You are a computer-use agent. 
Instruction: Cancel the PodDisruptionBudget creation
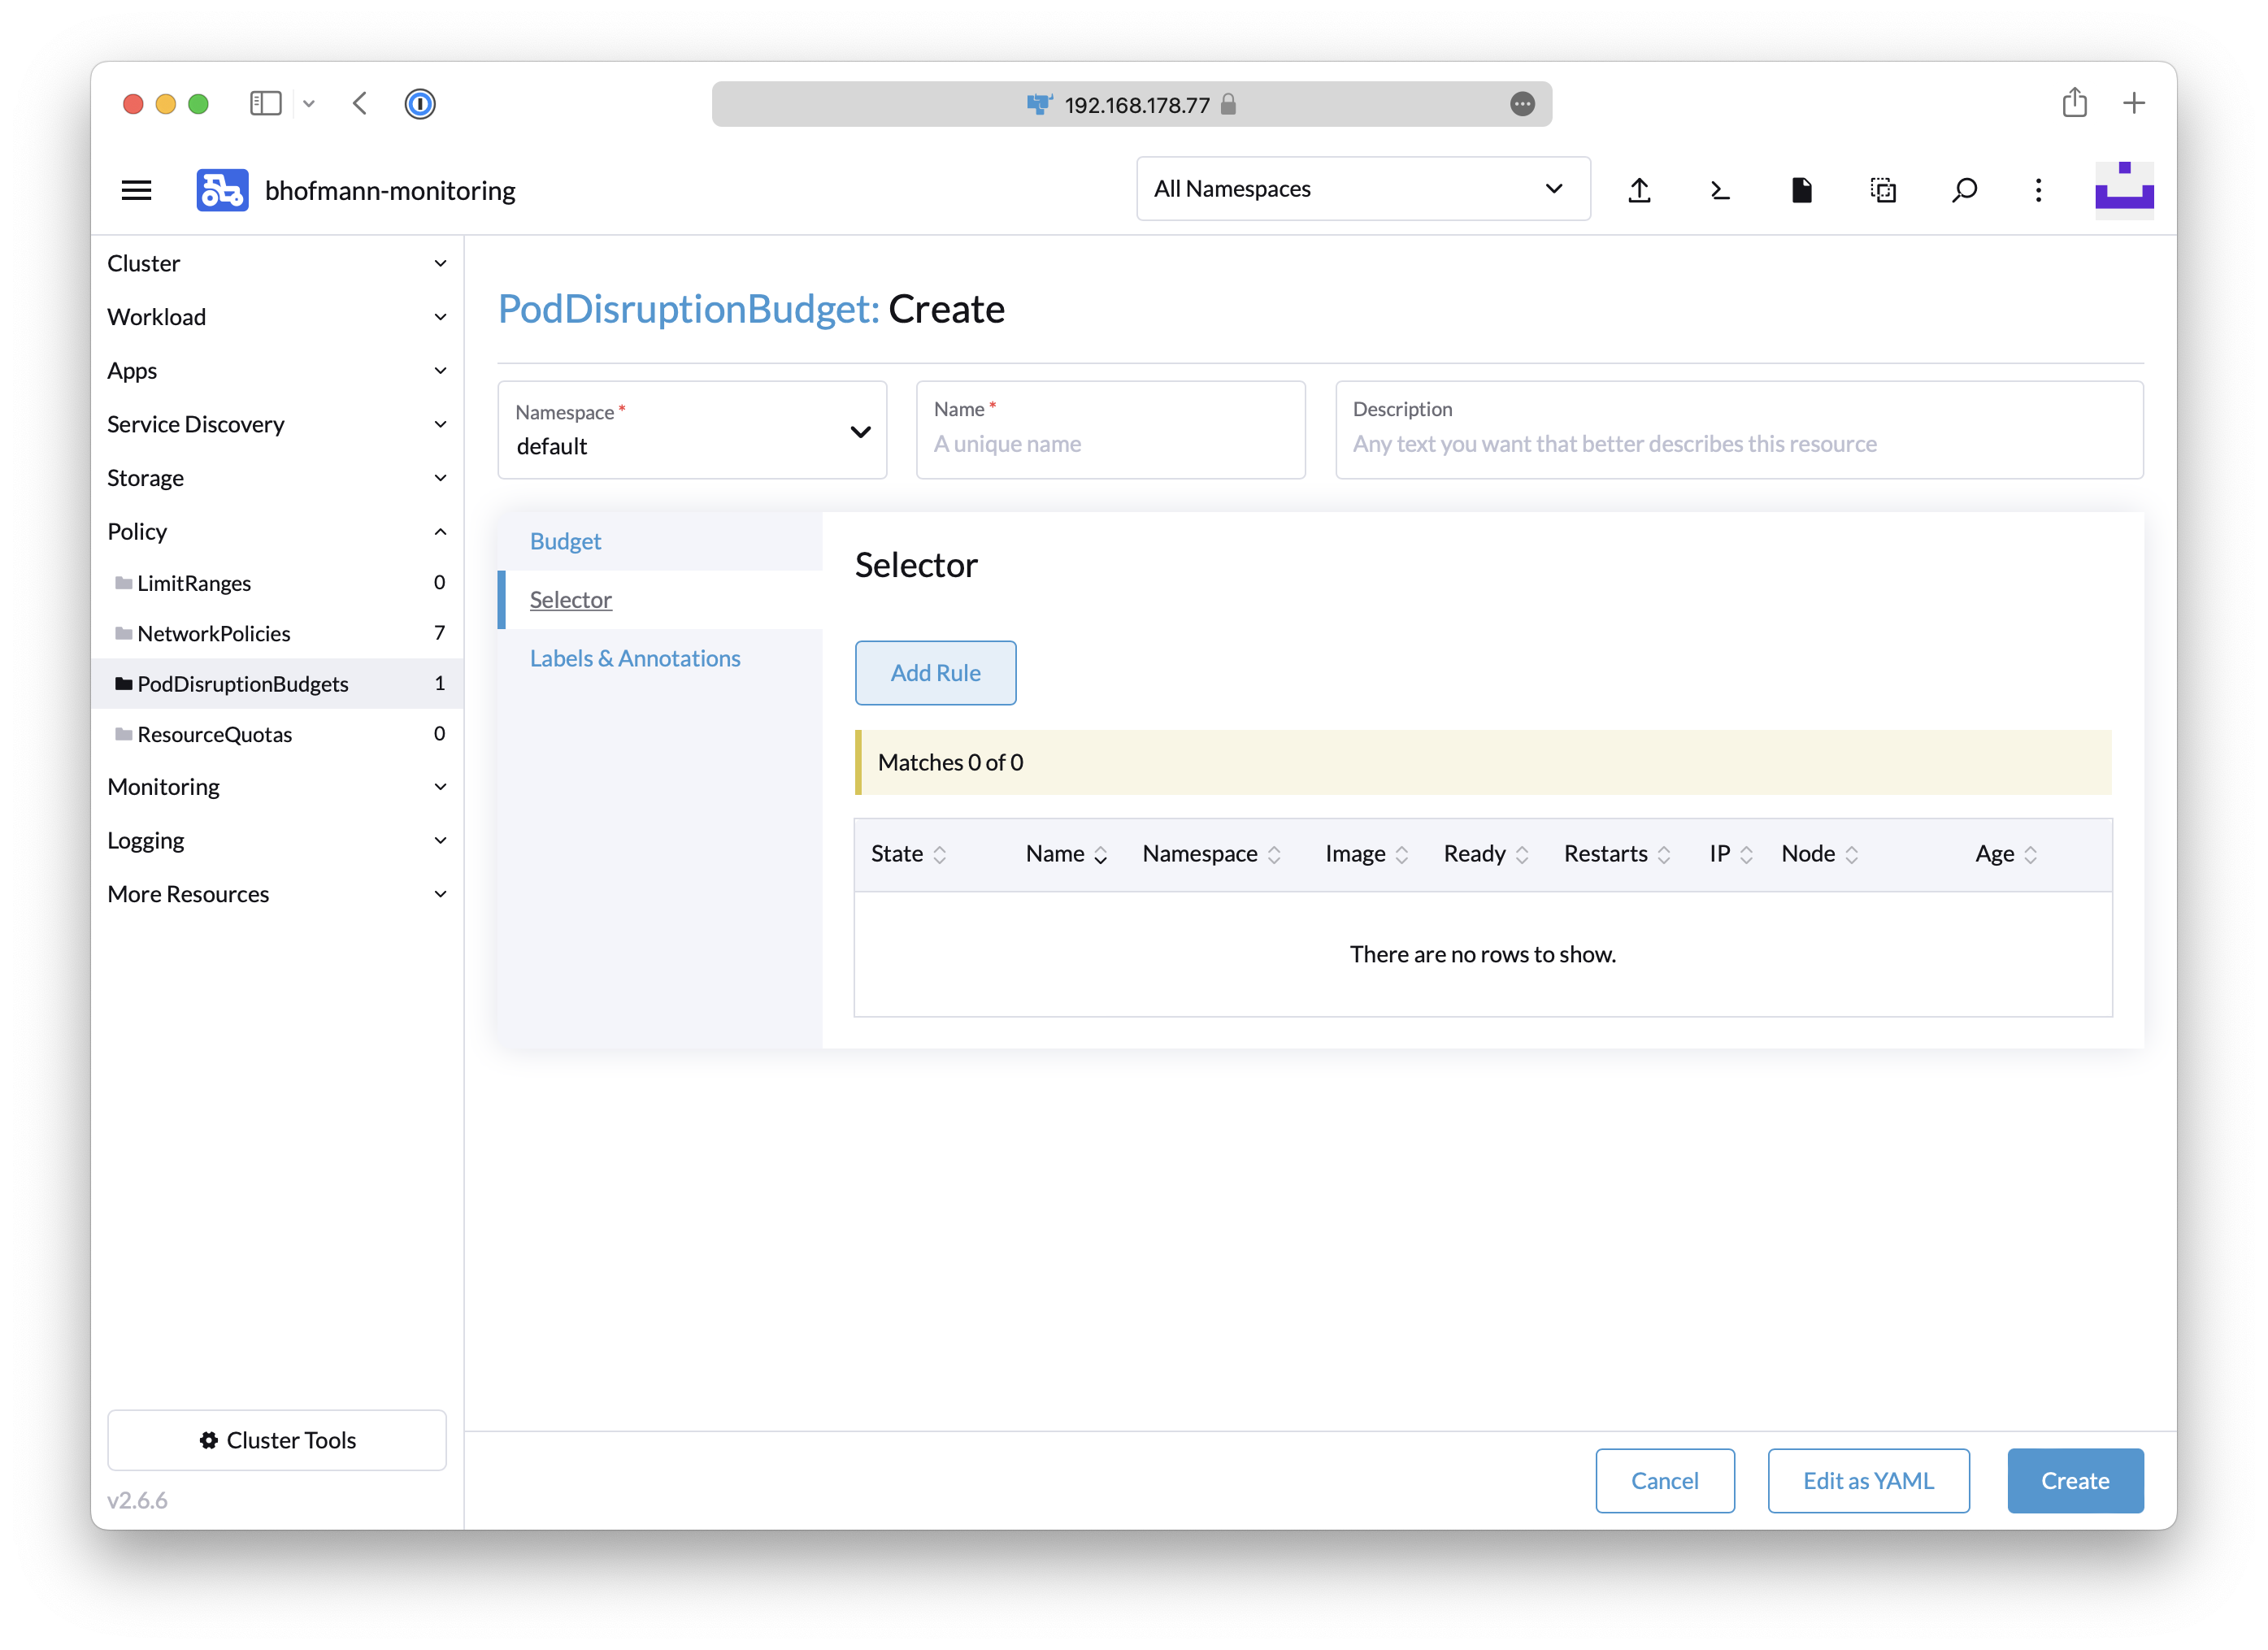[1665, 1481]
